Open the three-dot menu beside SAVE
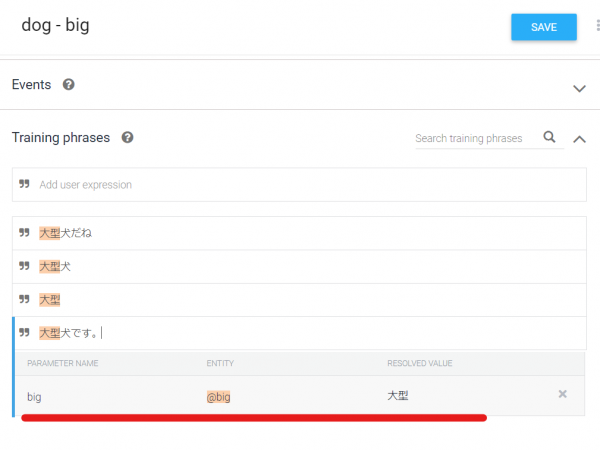Image resolution: width=600 pixels, height=450 pixels. 598,26
